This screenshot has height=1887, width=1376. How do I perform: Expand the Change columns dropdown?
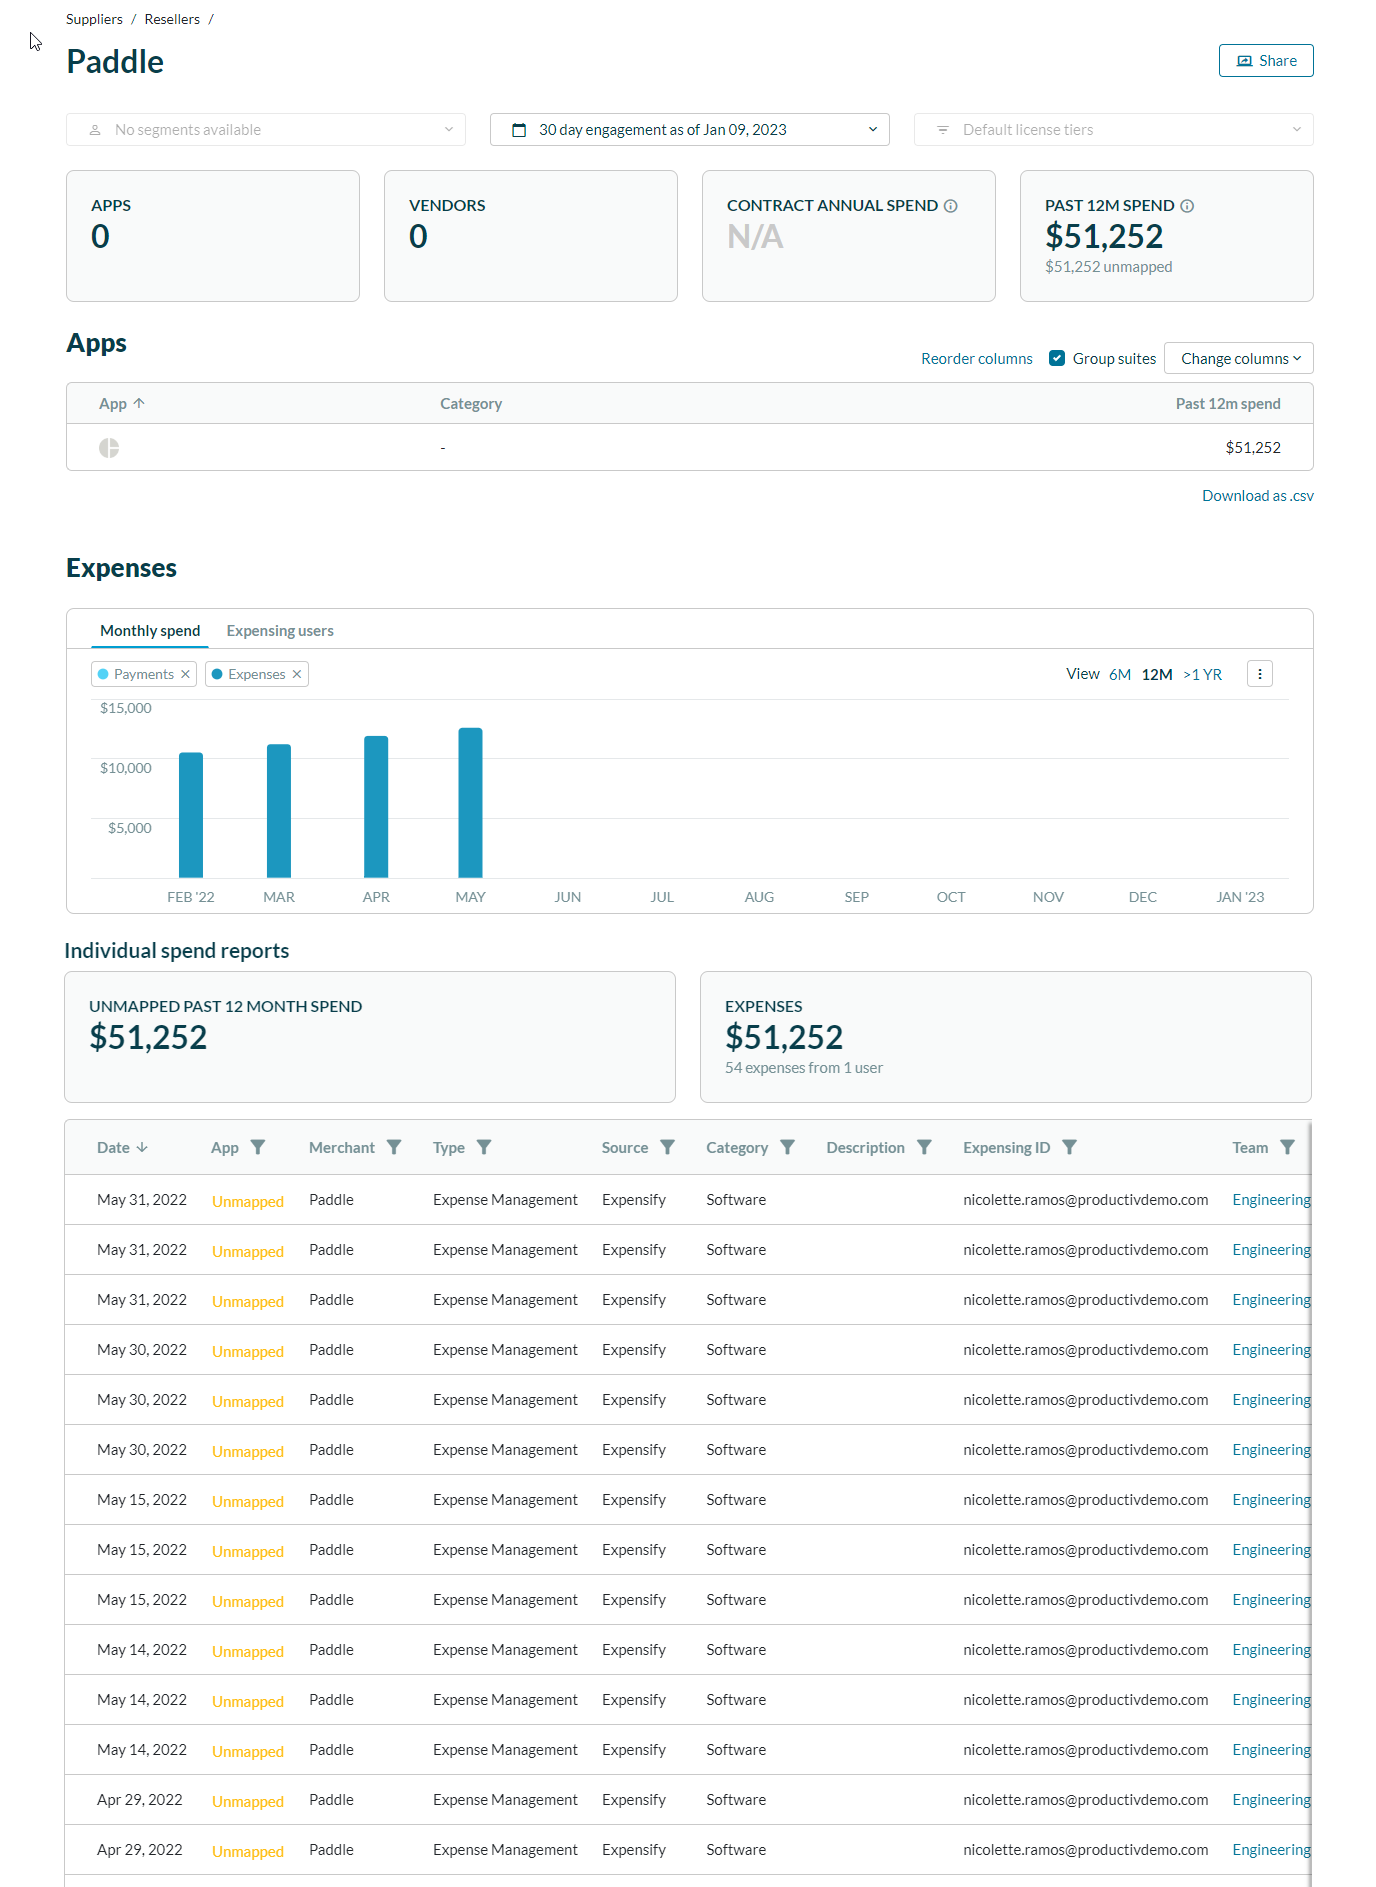pos(1238,358)
